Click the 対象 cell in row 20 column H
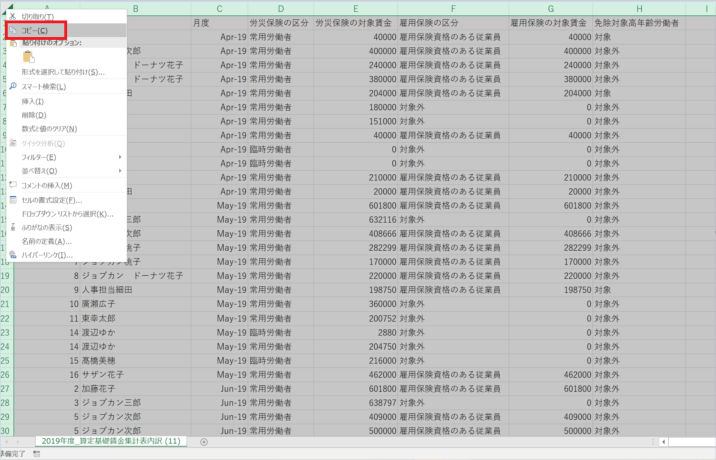Viewport: 716px width, 460px height. 639,290
